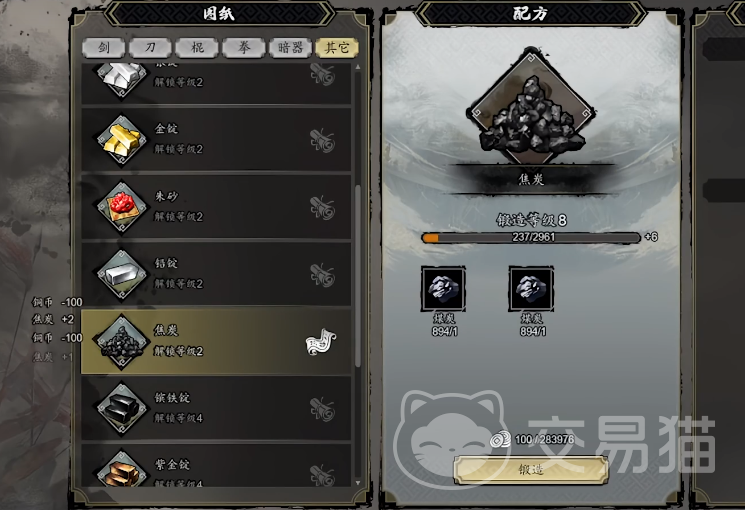Open the 拳 fist tab

(244, 48)
